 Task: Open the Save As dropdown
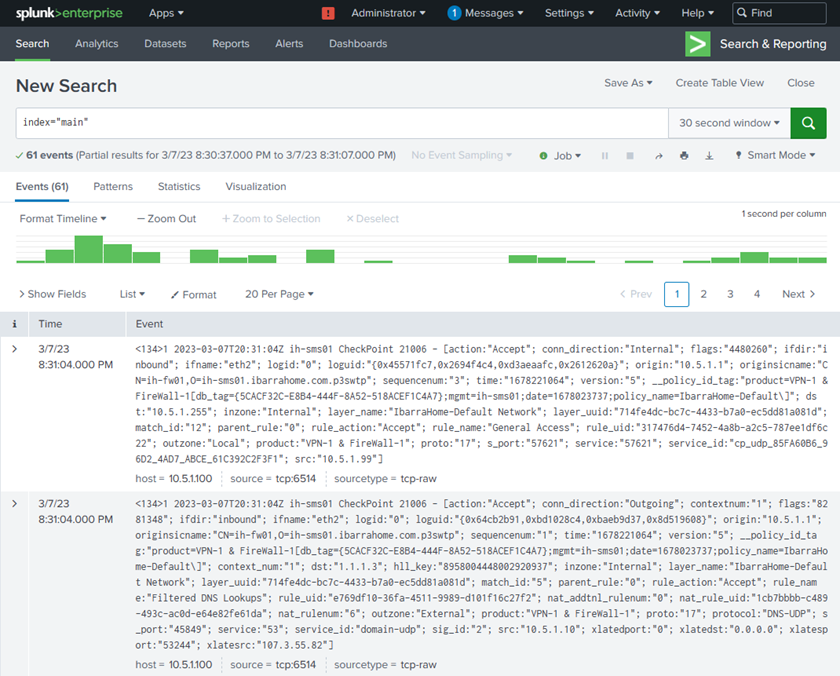click(x=628, y=83)
